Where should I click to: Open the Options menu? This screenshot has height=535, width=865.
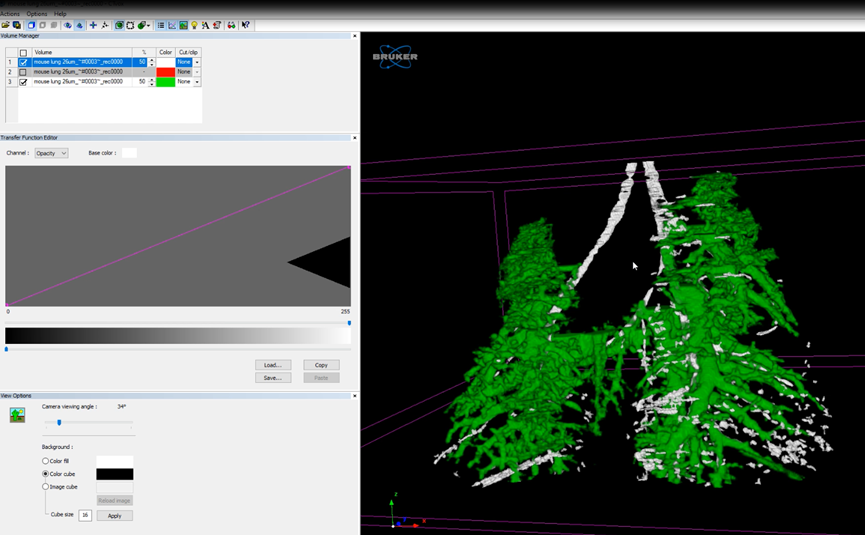click(37, 14)
